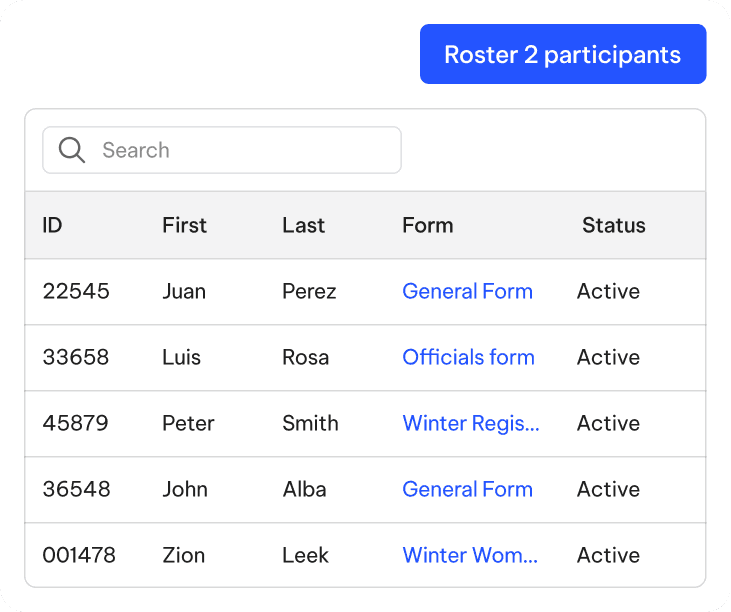Click last name Alba

click(x=304, y=489)
